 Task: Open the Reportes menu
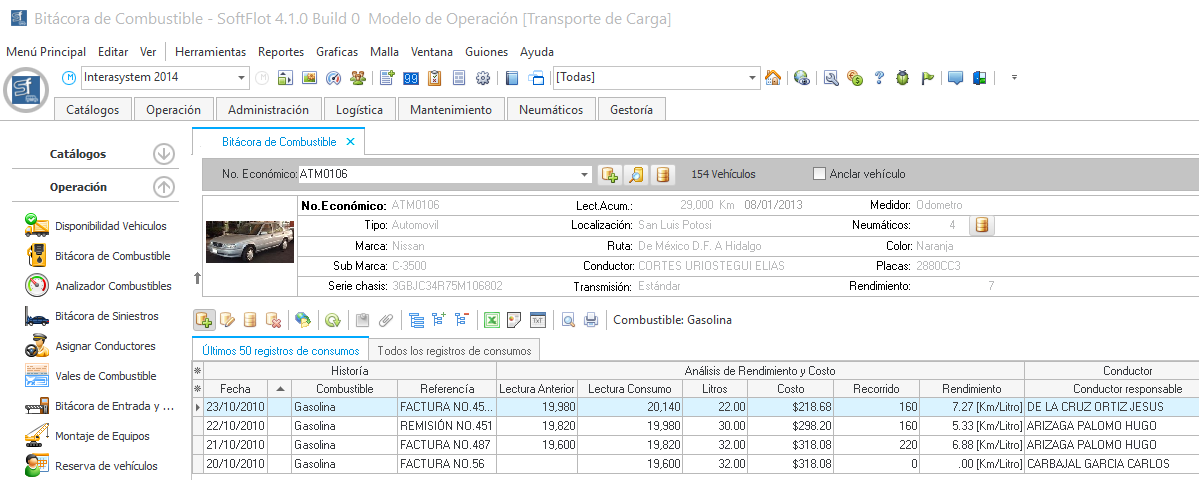point(280,52)
